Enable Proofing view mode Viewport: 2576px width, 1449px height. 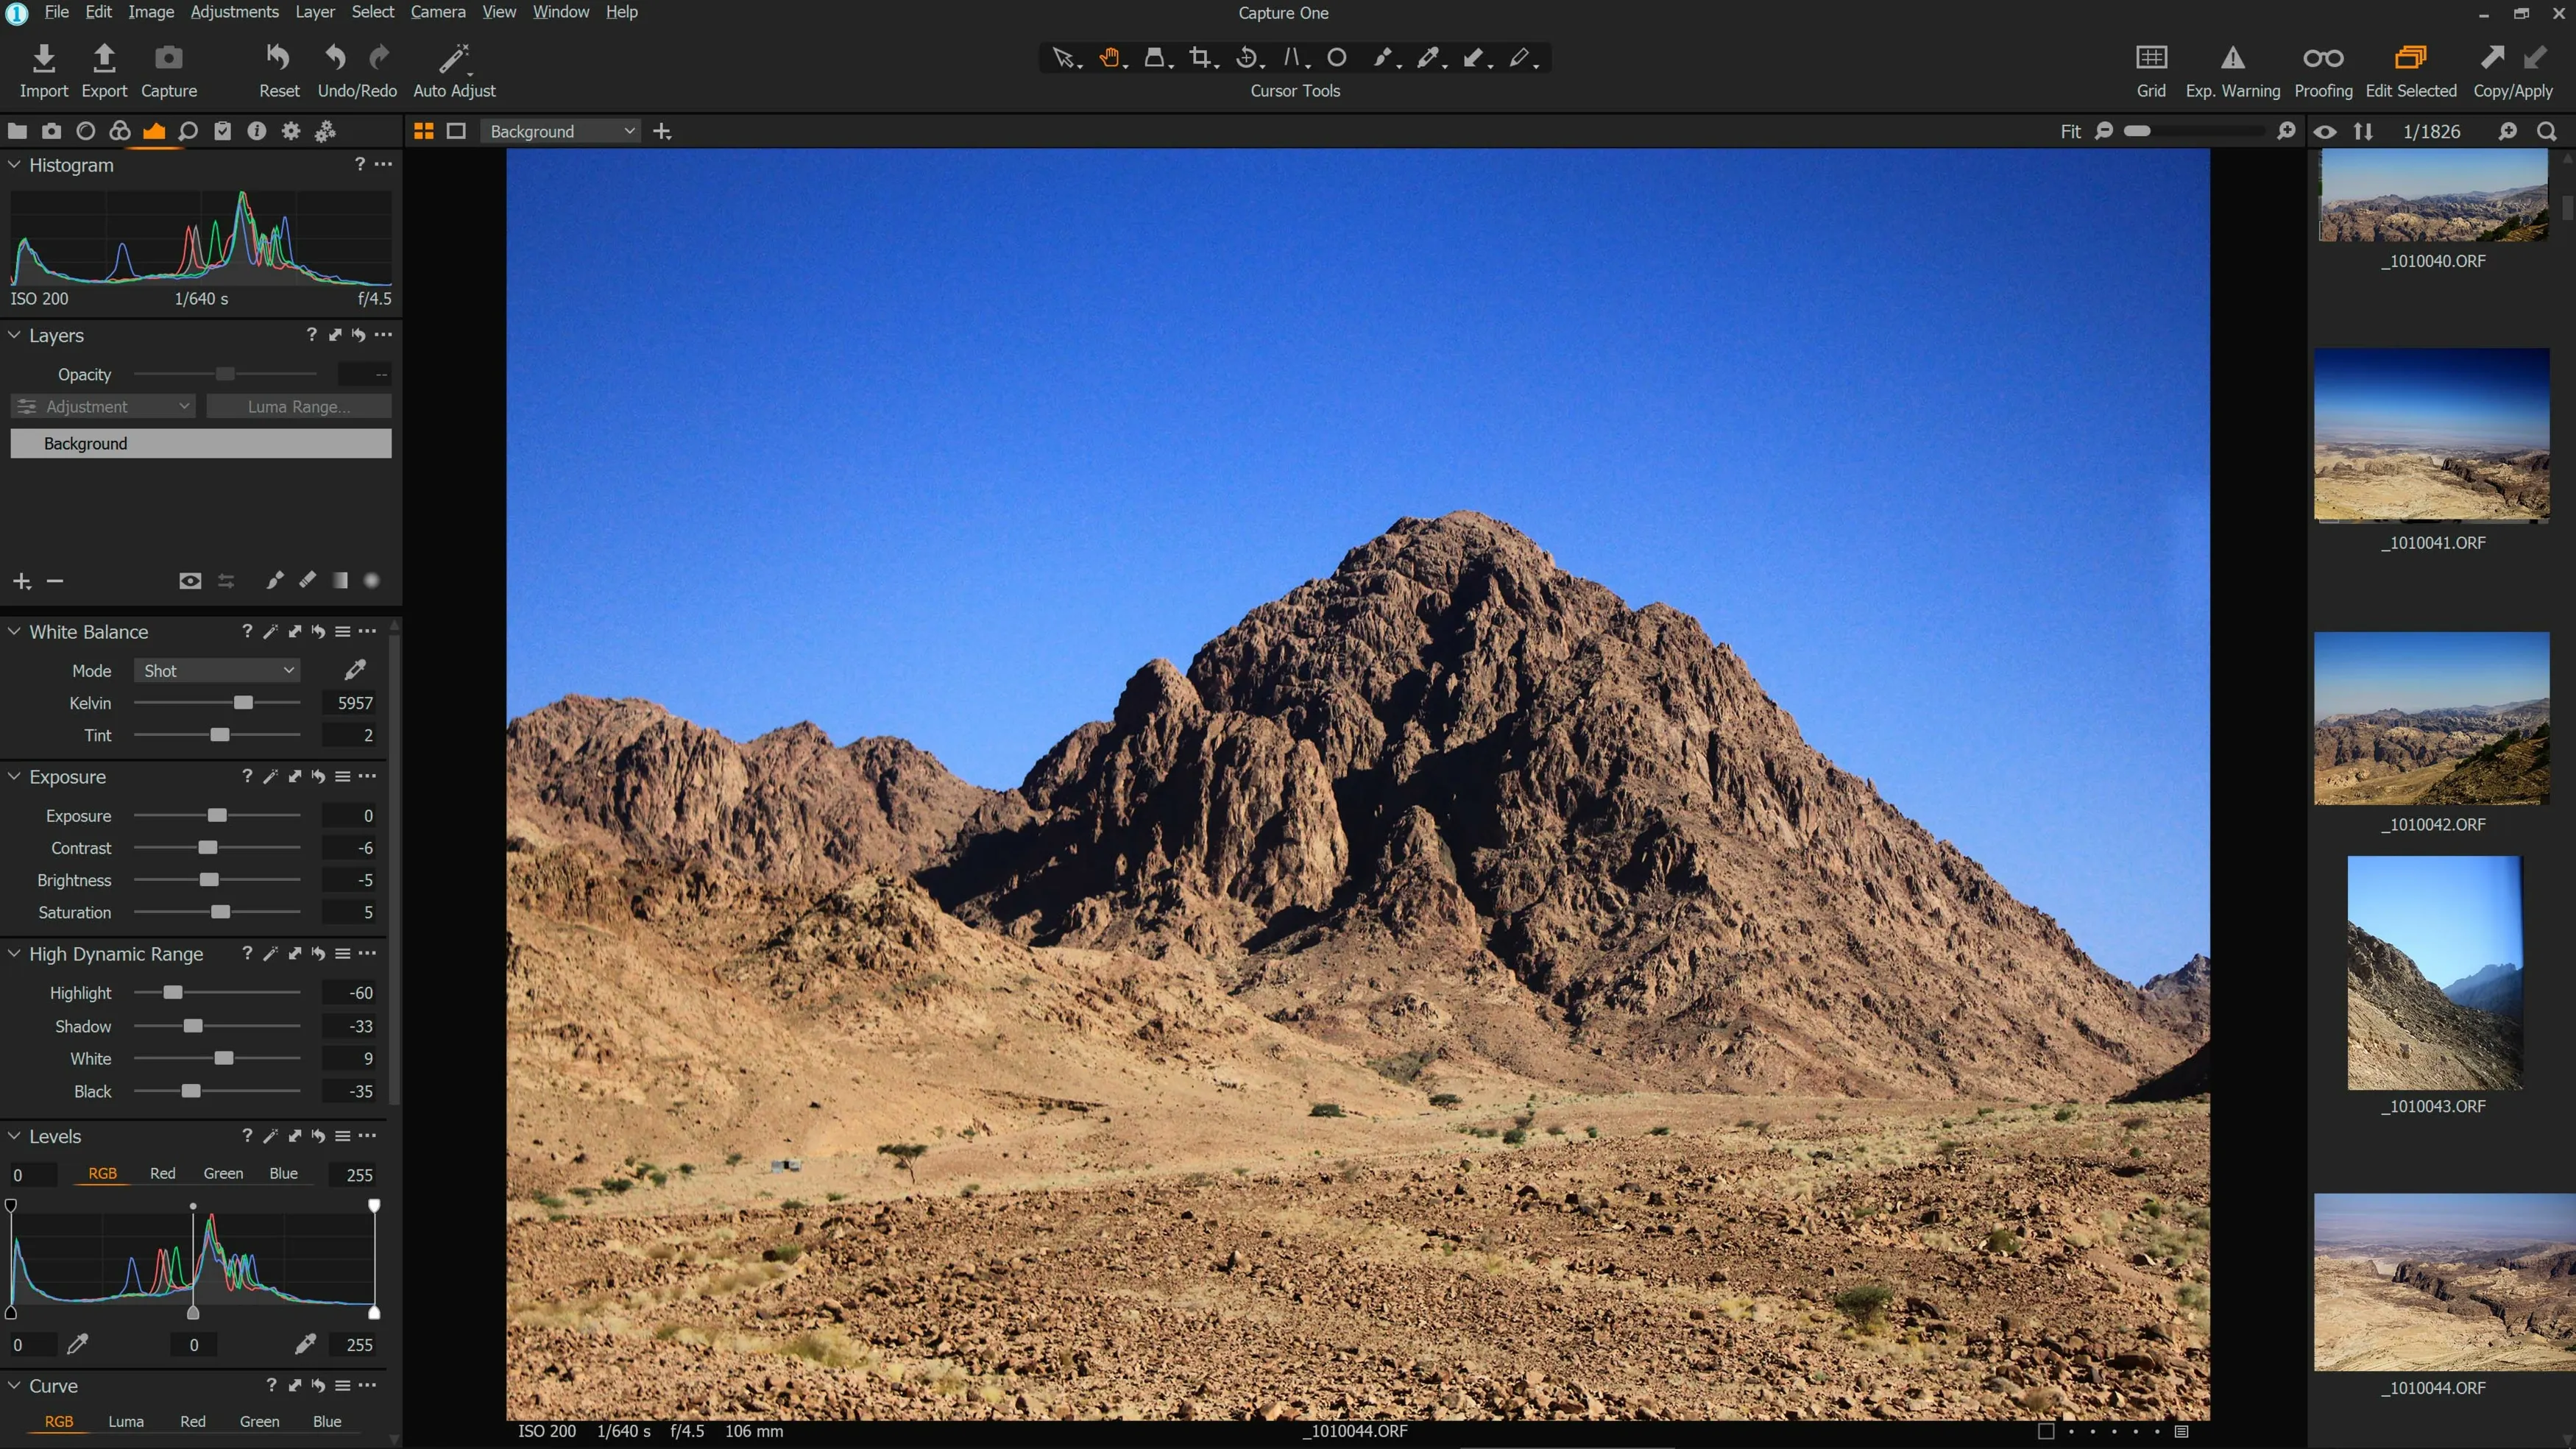[2322, 58]
